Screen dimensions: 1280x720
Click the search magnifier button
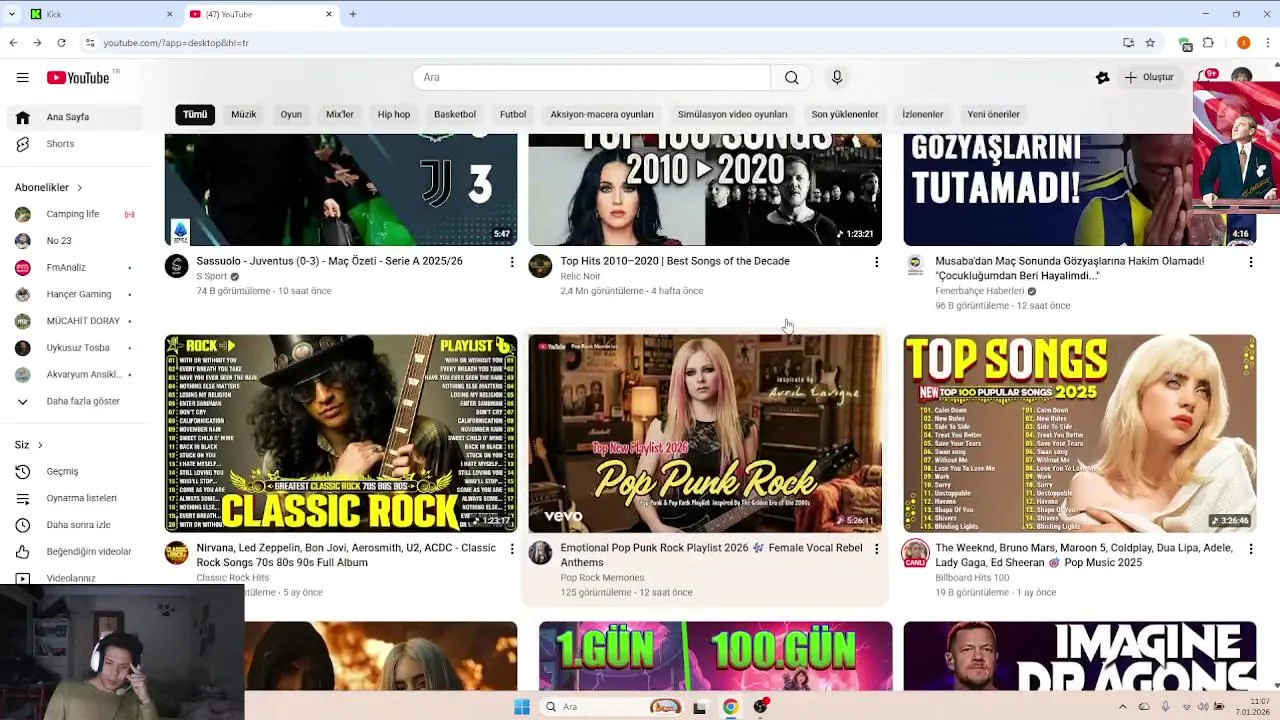(791, 77)
